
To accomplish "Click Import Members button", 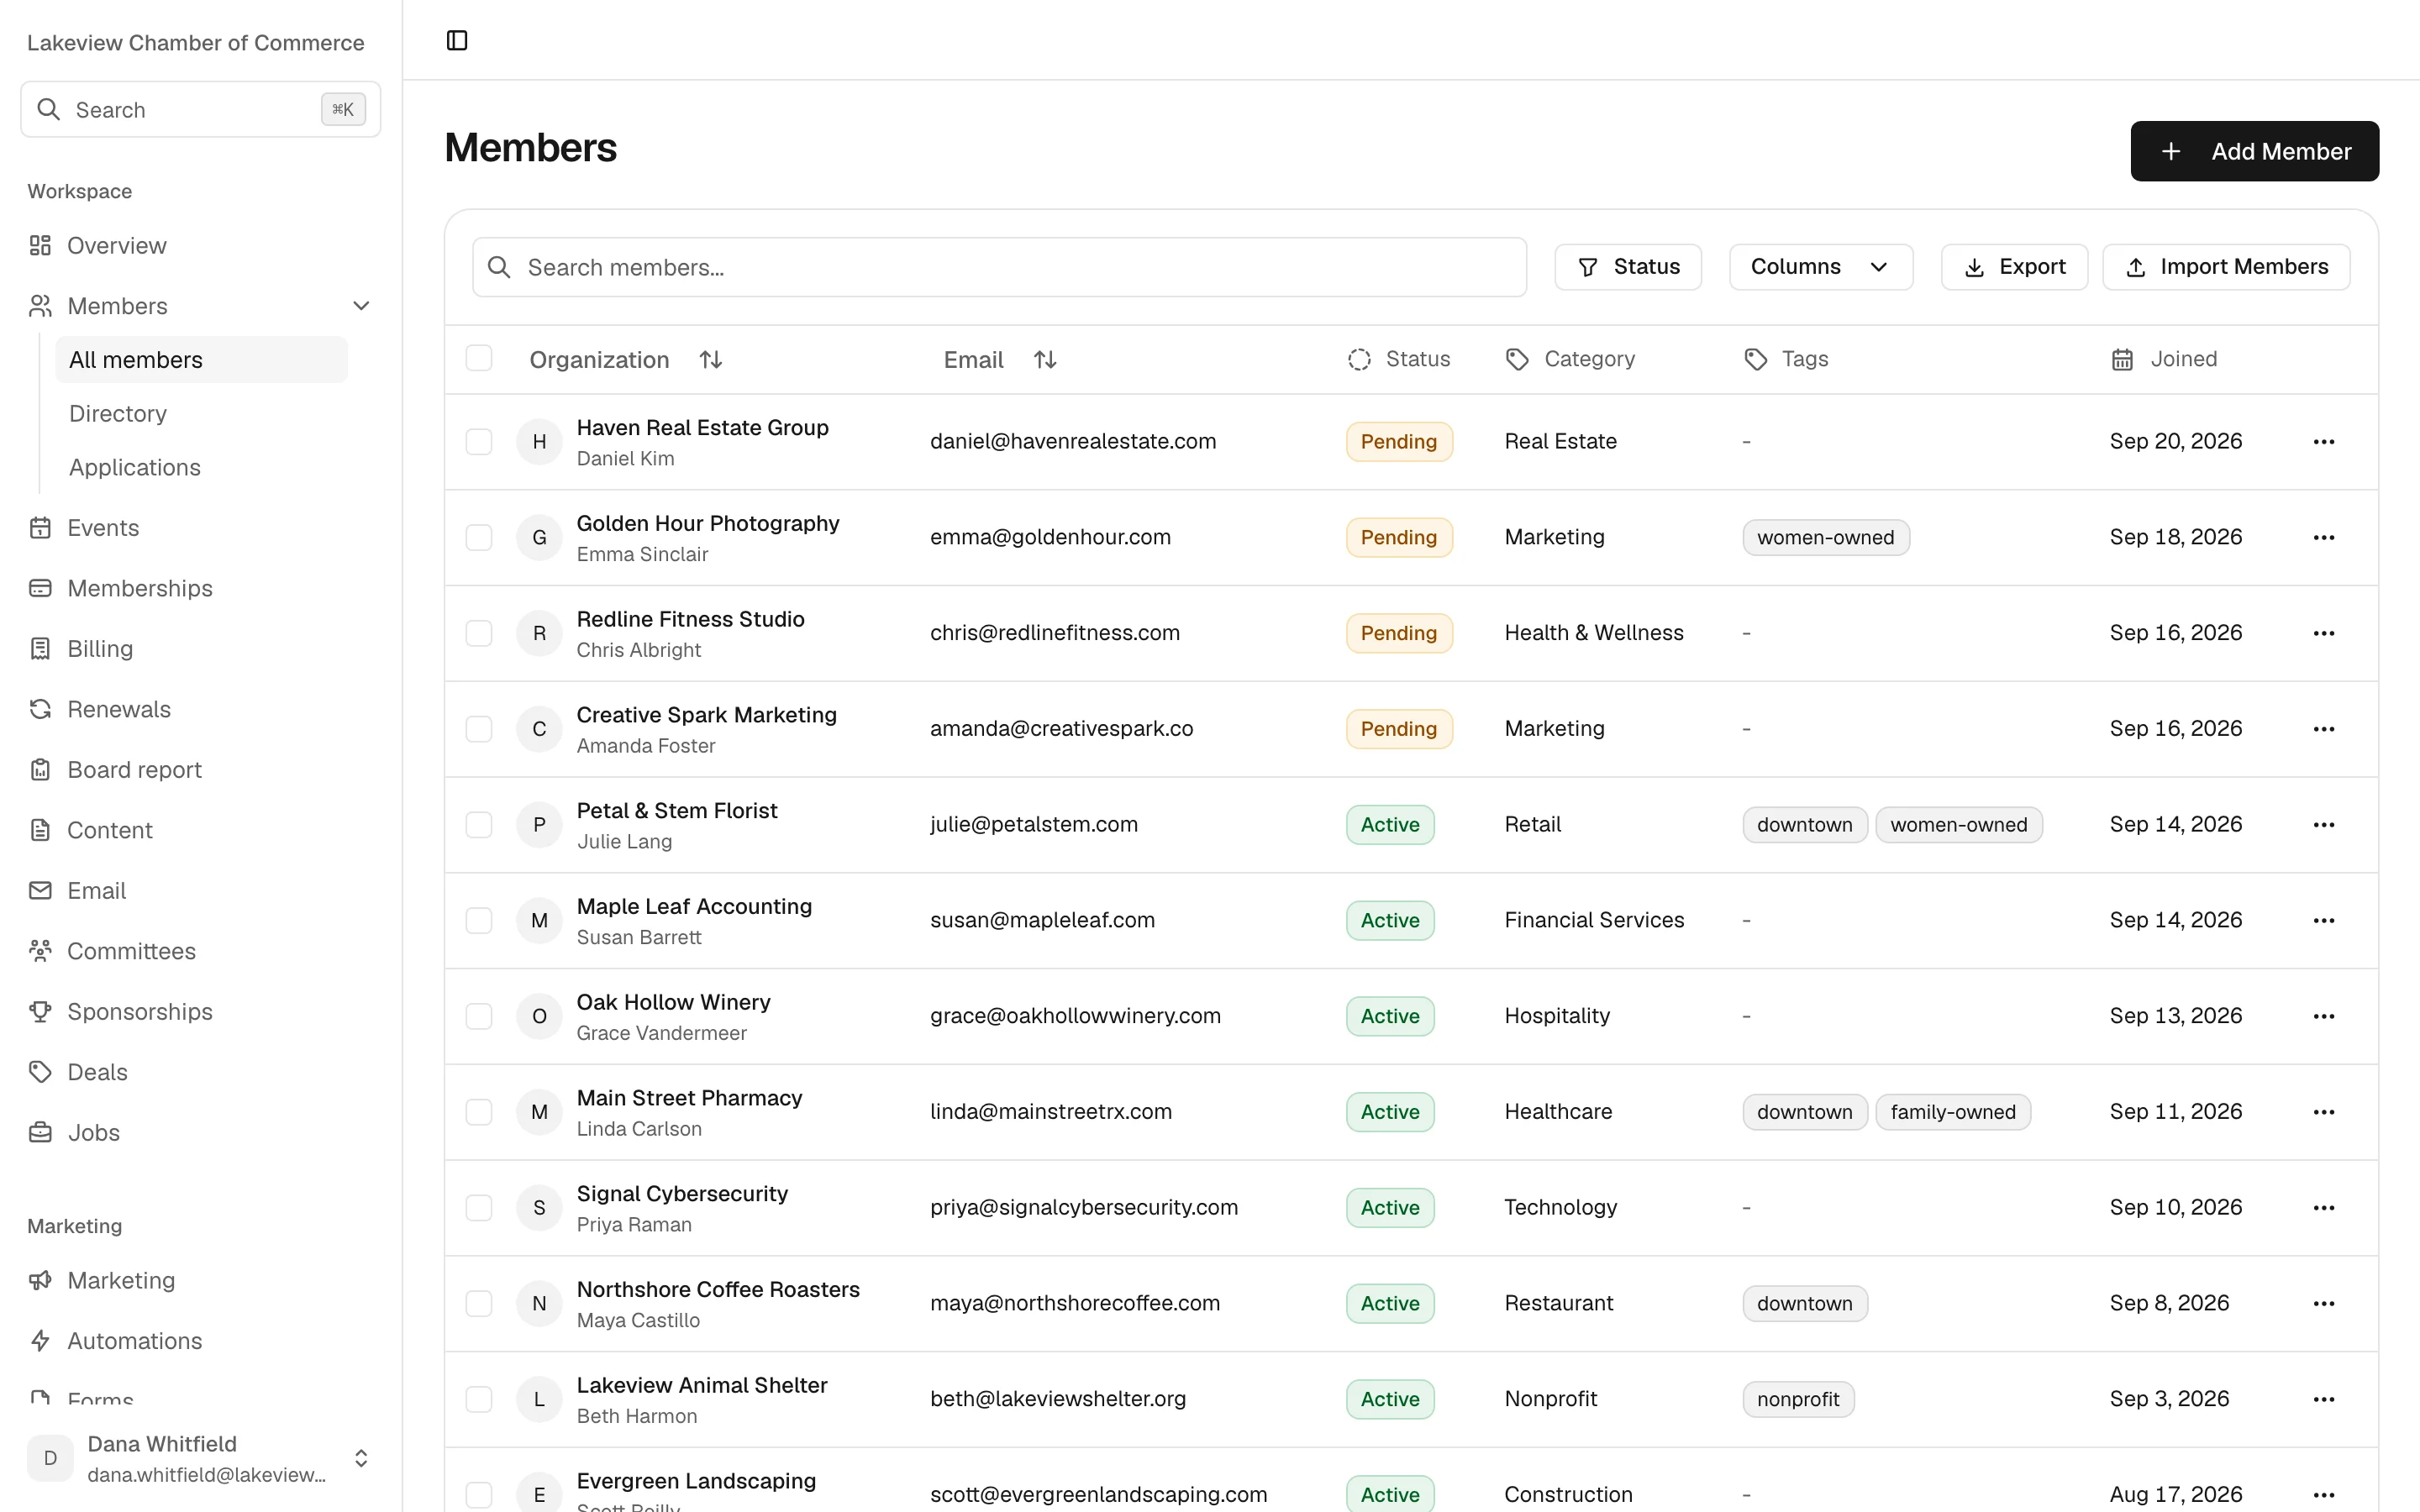I will 2226,267.
